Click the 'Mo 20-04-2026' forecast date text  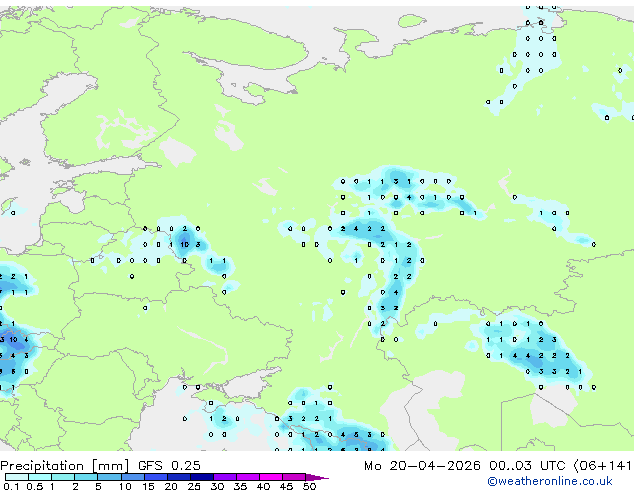(x=422, y=466)
